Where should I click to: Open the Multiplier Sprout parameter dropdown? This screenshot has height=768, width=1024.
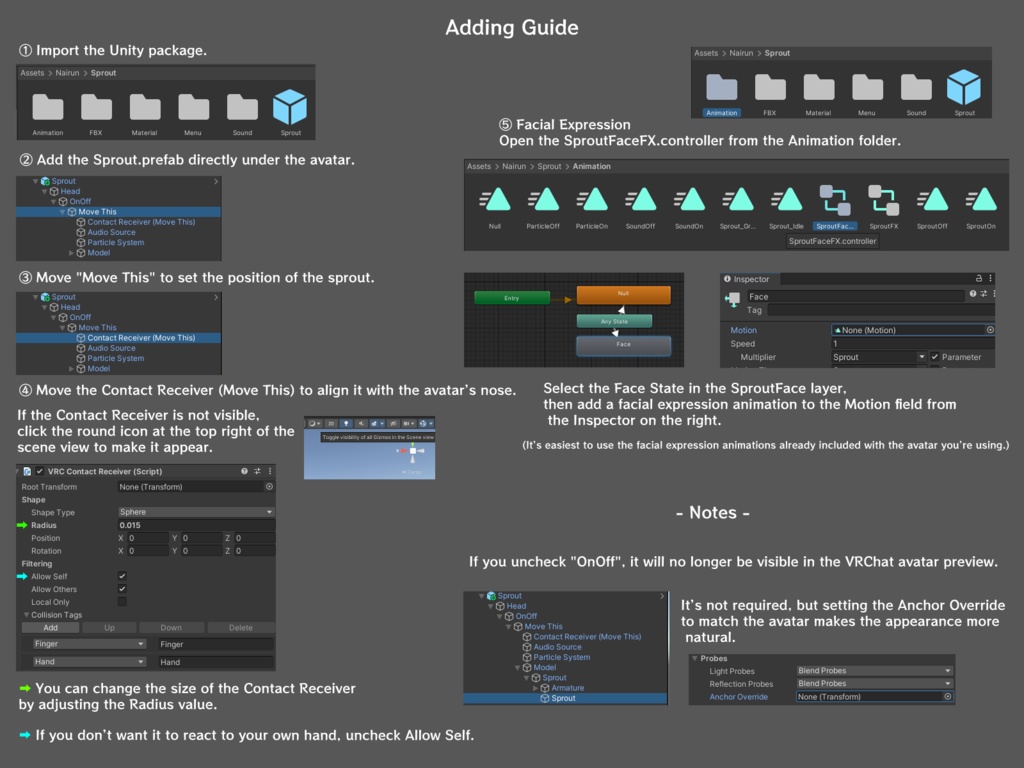coord(879,357)
